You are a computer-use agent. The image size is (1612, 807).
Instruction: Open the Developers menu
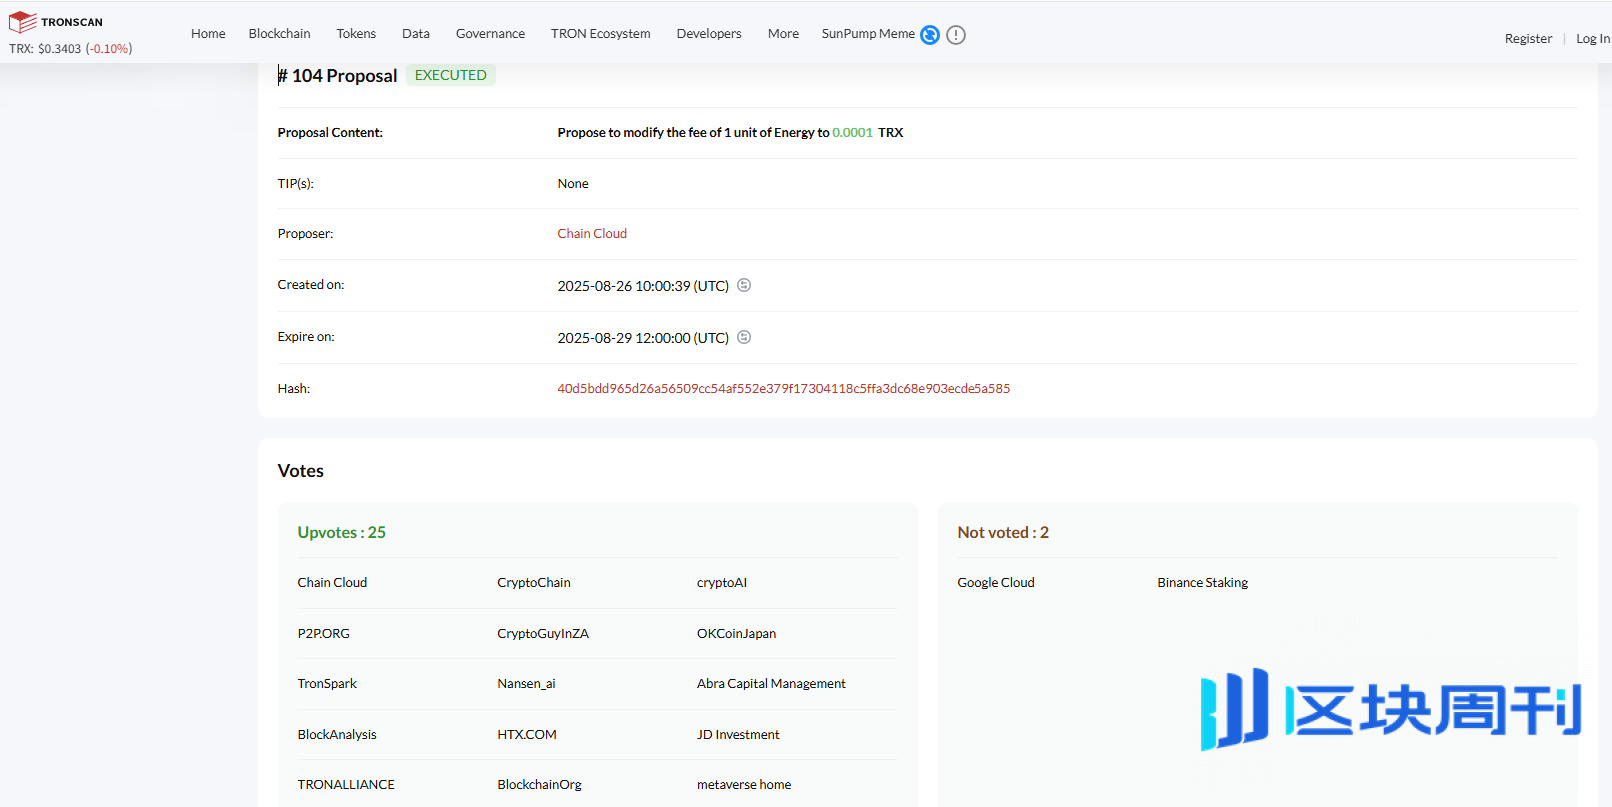709,34
